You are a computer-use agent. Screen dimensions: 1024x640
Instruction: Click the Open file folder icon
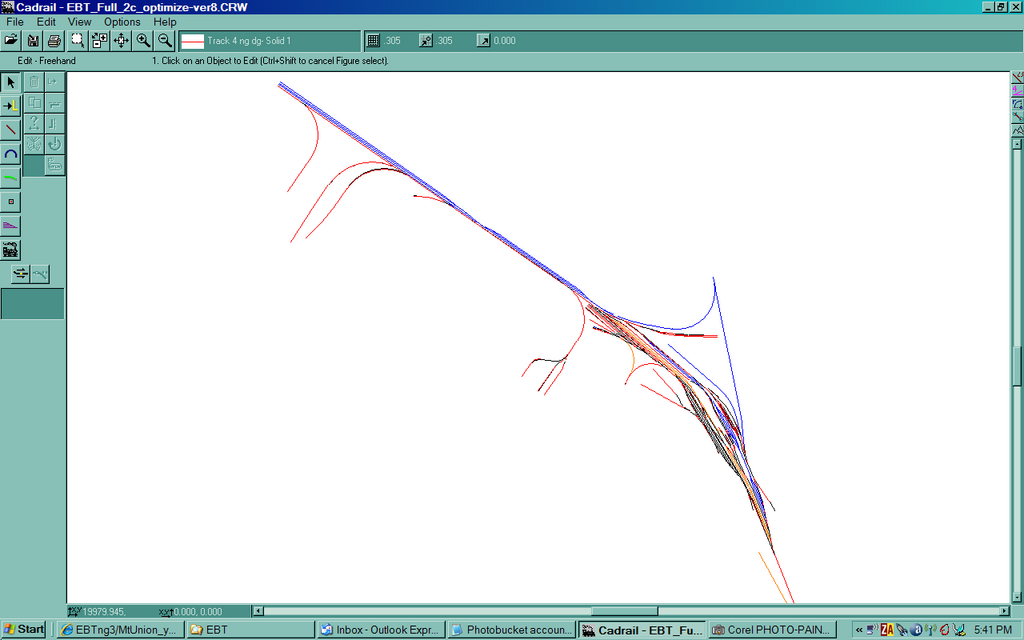point(11,40)
